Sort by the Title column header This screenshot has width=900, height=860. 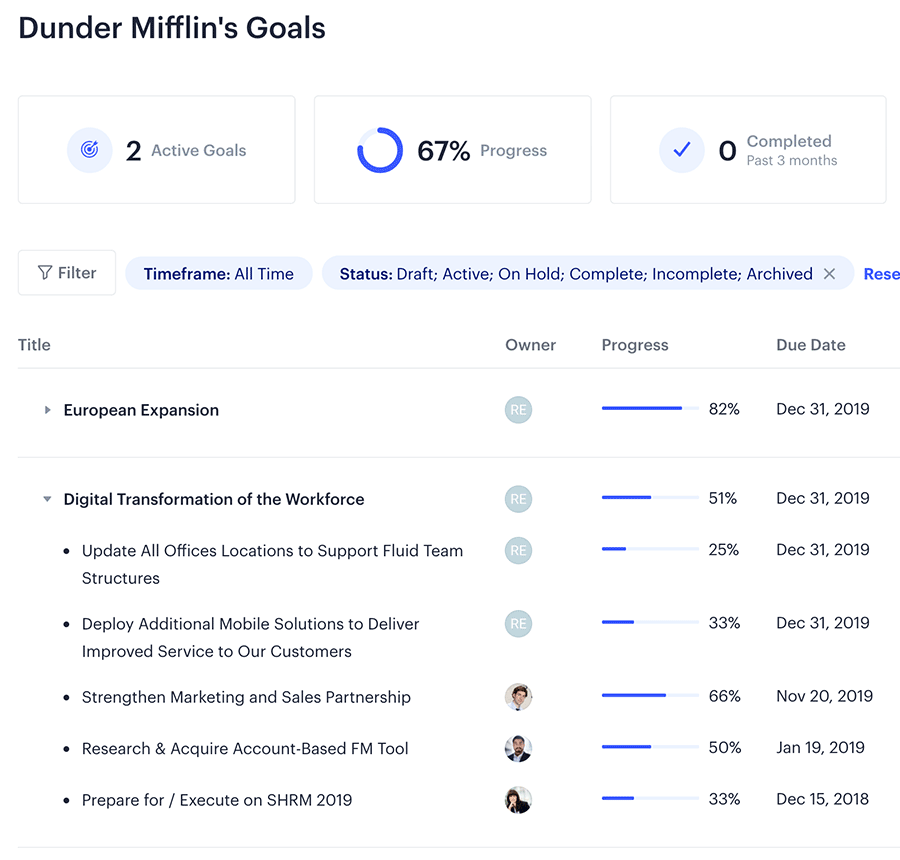click(34, 344)
